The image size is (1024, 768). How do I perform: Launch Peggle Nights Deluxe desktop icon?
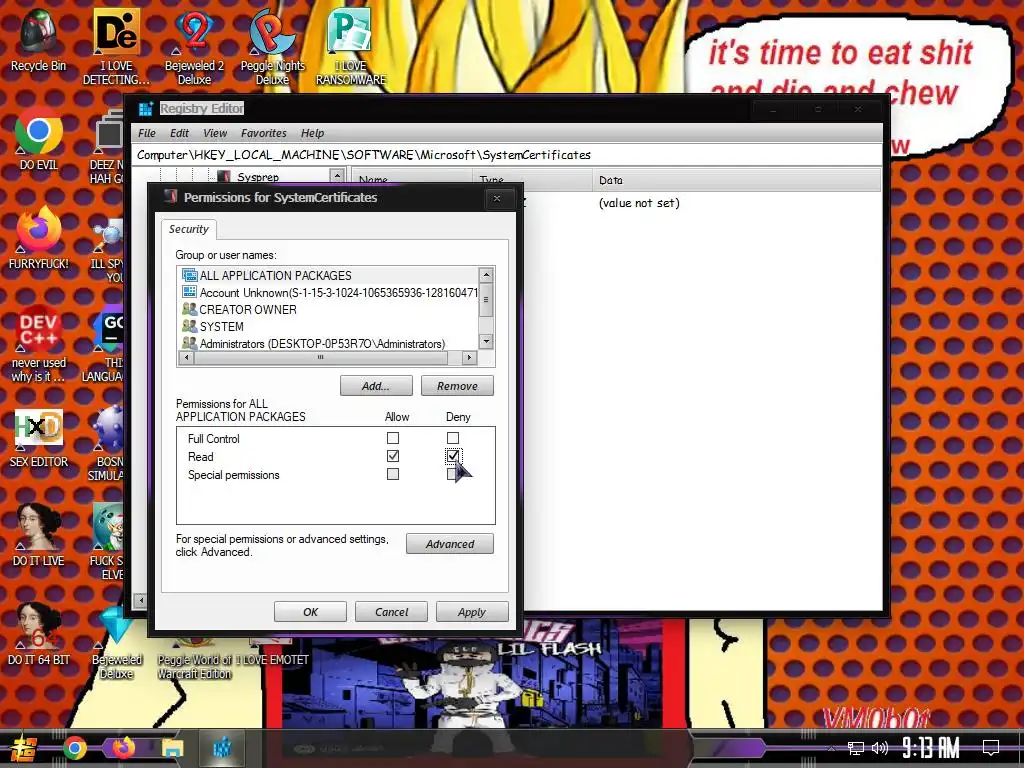272,47
